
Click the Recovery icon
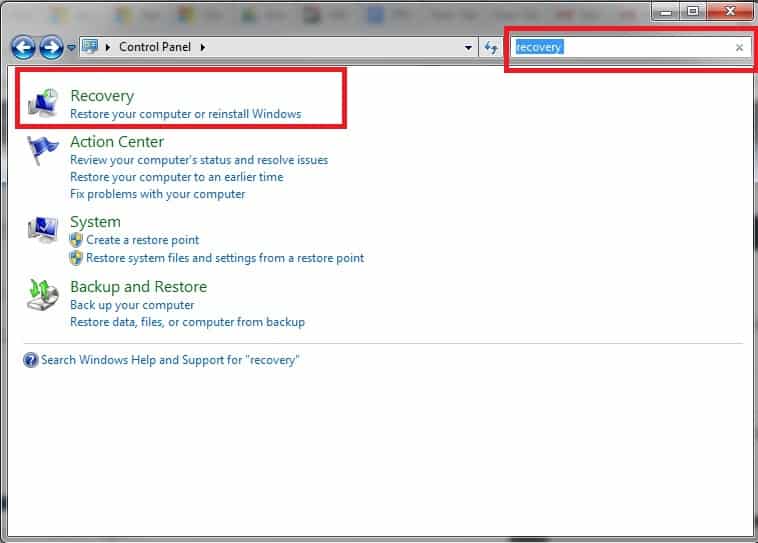(44, 103)
